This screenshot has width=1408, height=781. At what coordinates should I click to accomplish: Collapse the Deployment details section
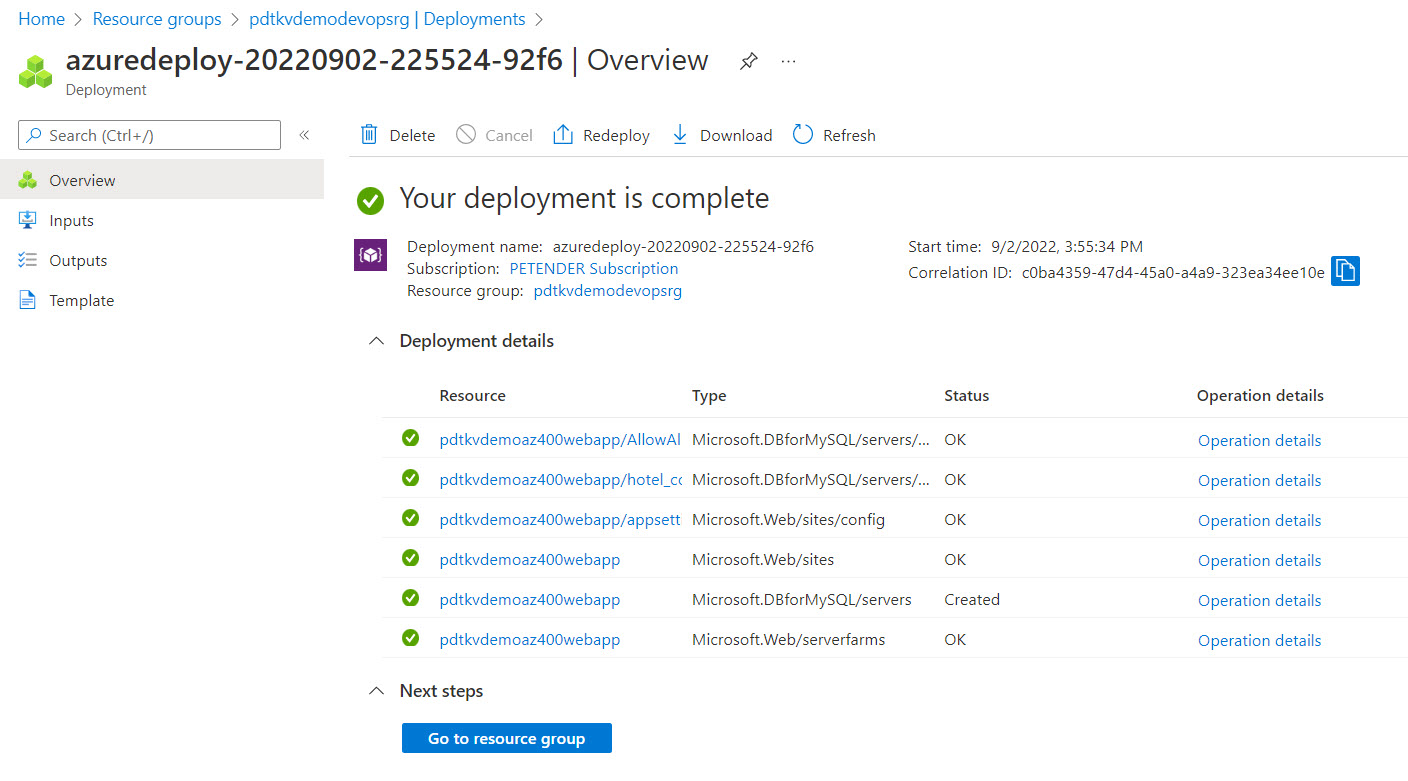pyautogui.click(x=376, y=340)
